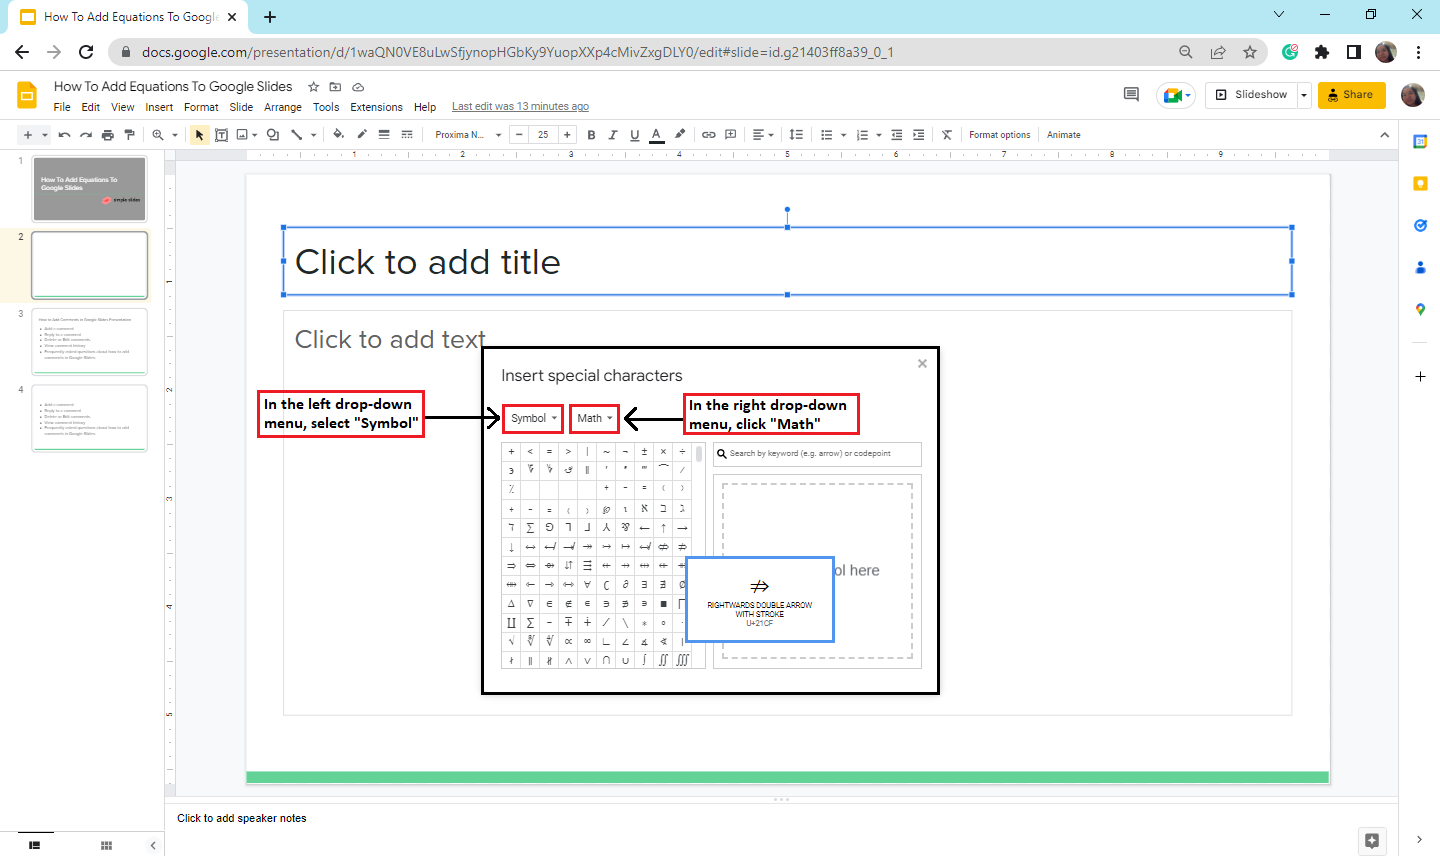The width and height of the screenshot is (1440, 856).
Task: Expand the Slideshow options arrow
Action: [1304, 95]
